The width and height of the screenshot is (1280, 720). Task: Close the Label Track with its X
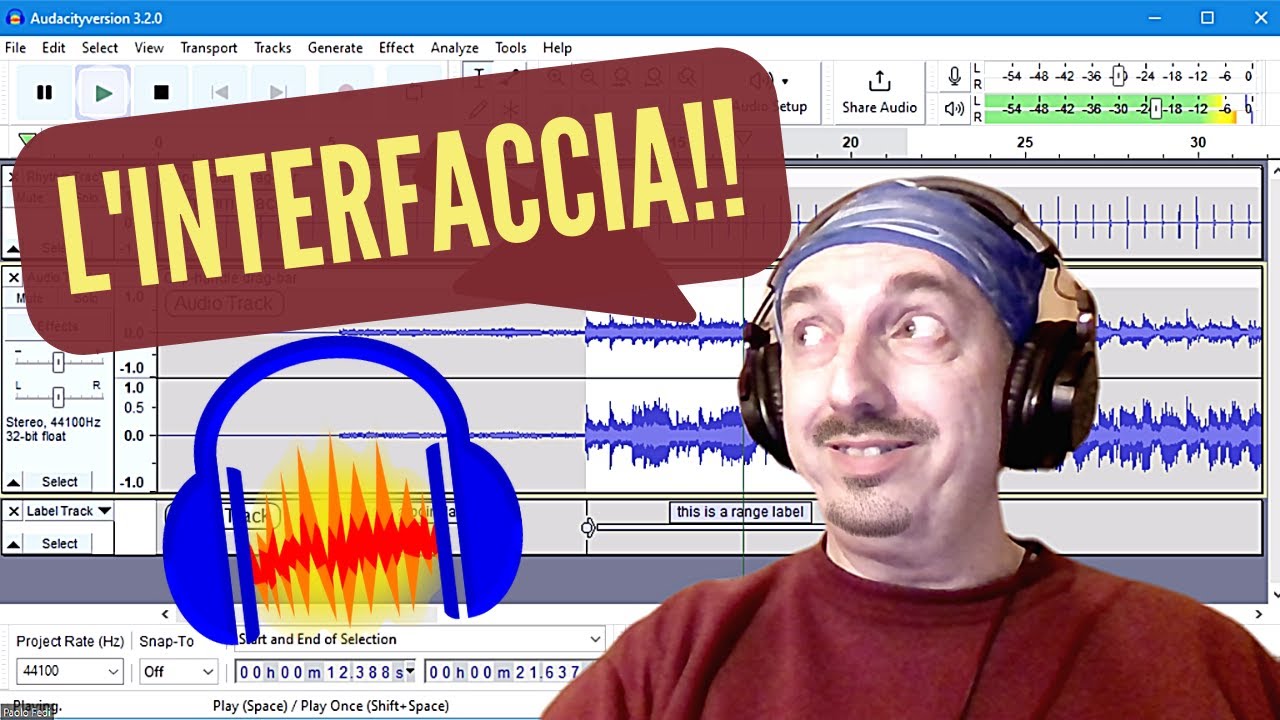(14, 511)
